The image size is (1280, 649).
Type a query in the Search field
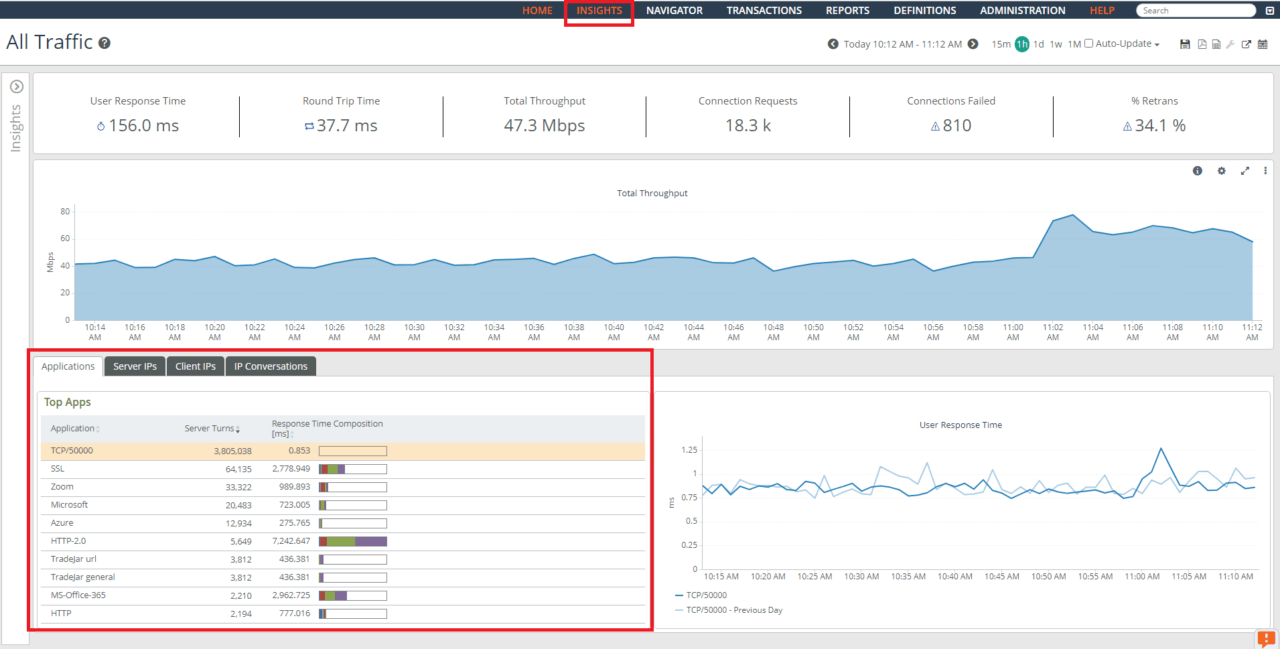click(x=1196, y=10)
